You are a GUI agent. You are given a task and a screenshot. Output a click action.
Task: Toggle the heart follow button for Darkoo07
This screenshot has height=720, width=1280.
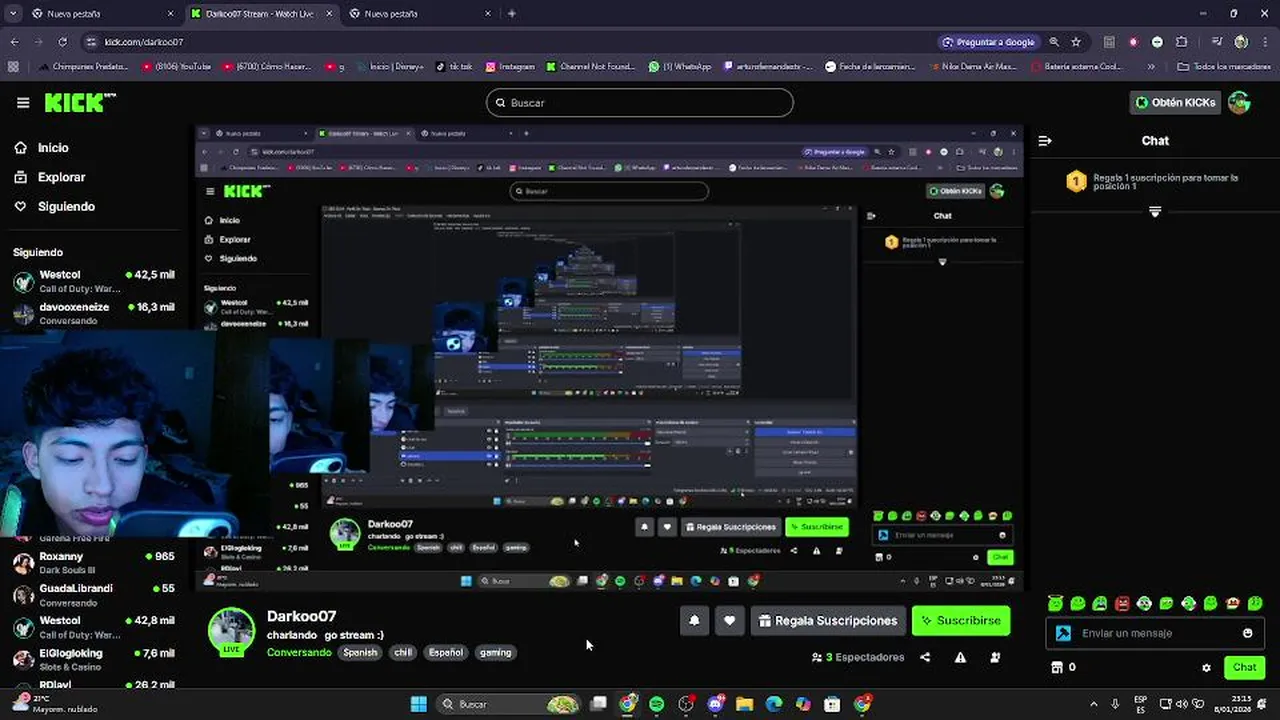(729, 621)
